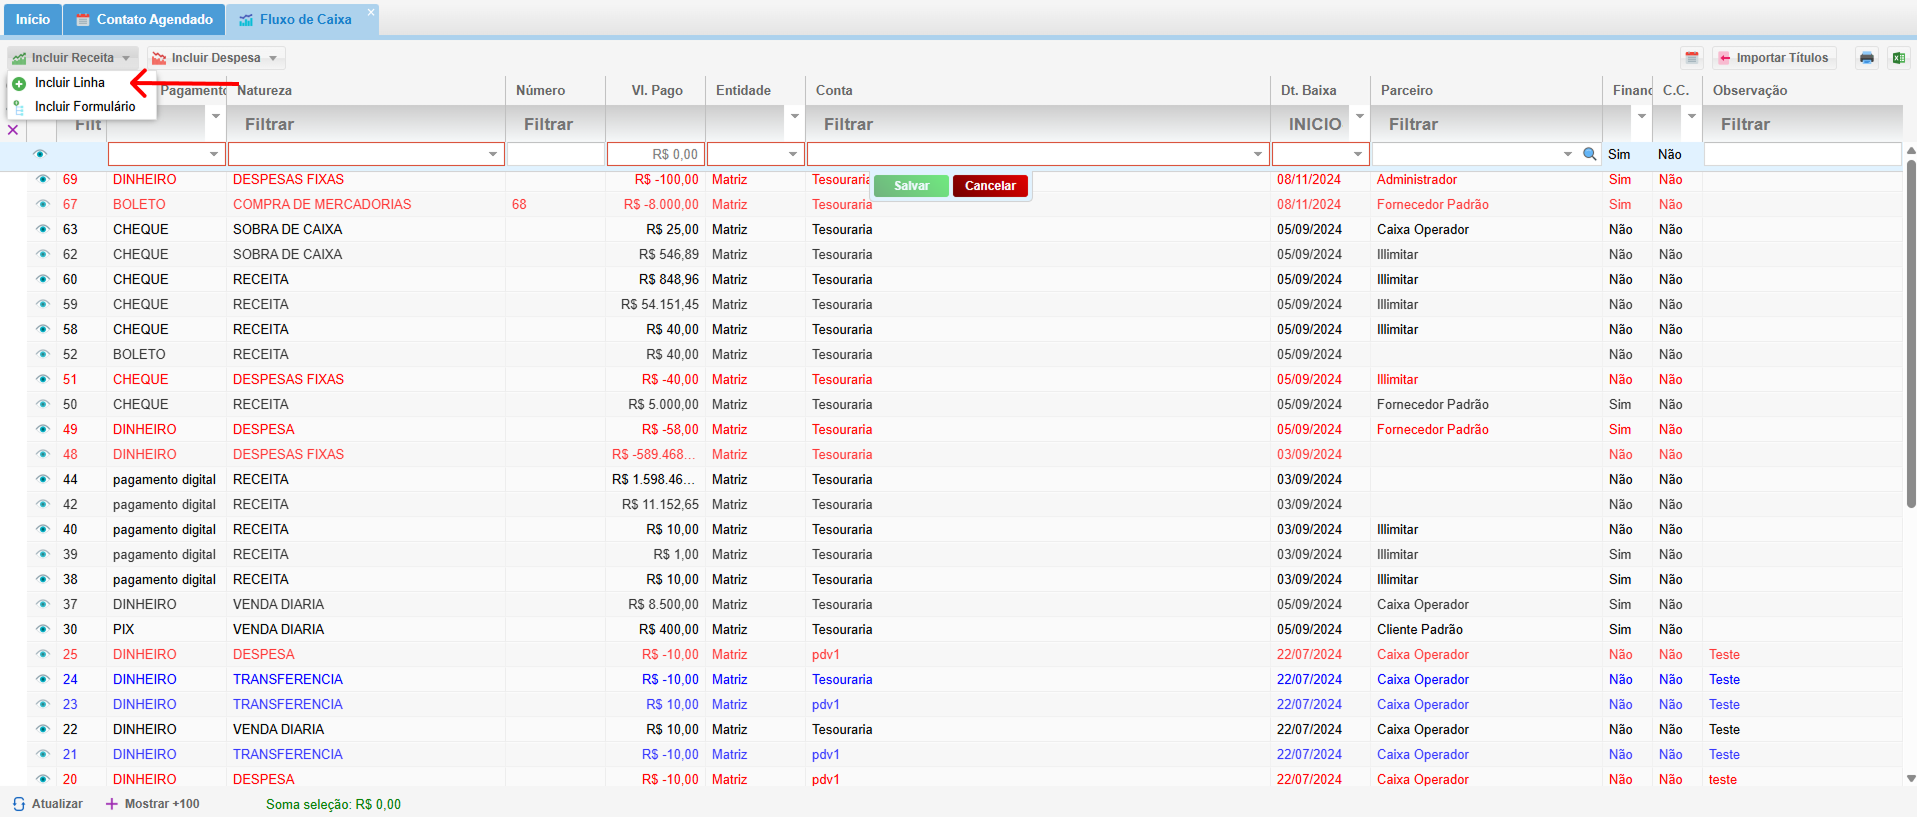Image resolution: width=1917 pixels, height=817 pixels.
Task: Click the plus icon beside Mostrar +100
Action: [112, 804]
